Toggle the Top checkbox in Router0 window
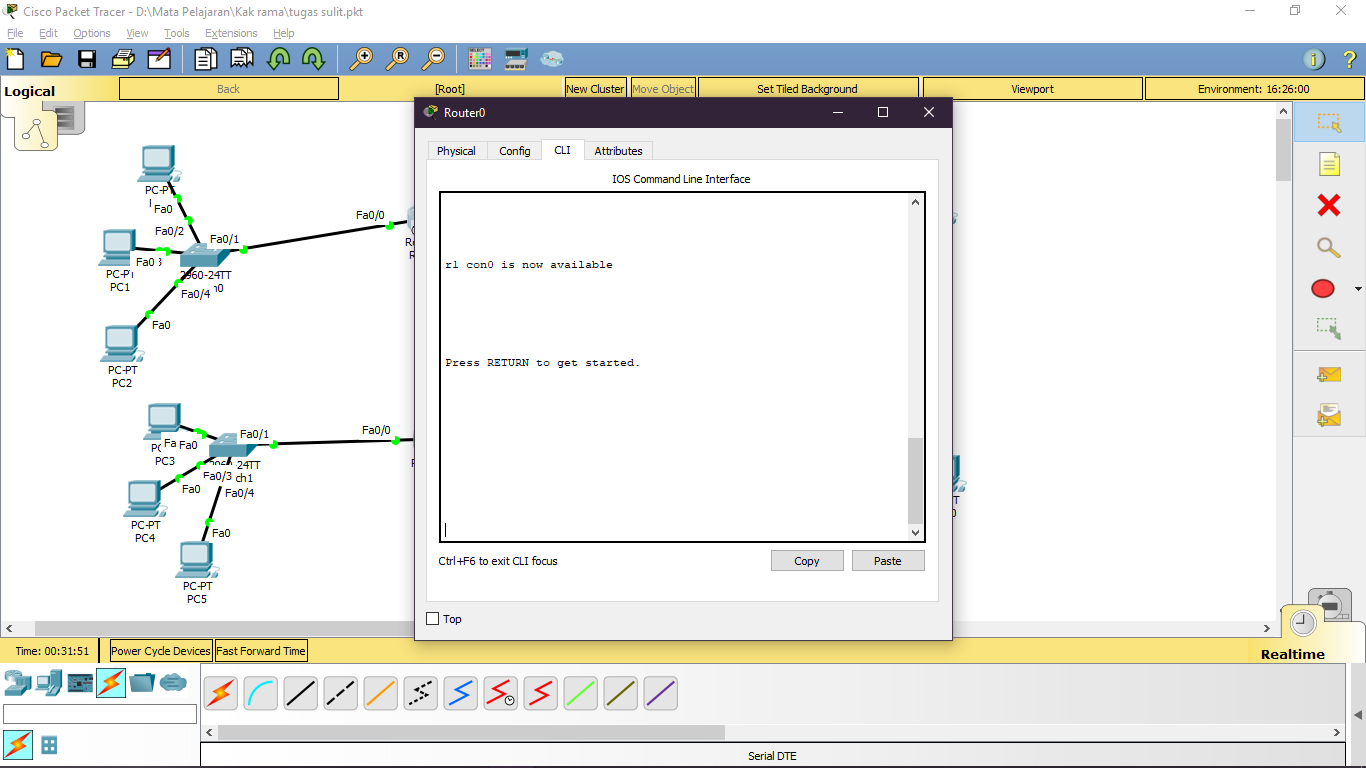The height and width of the screenshot is (768, 1366). point(432,618)
